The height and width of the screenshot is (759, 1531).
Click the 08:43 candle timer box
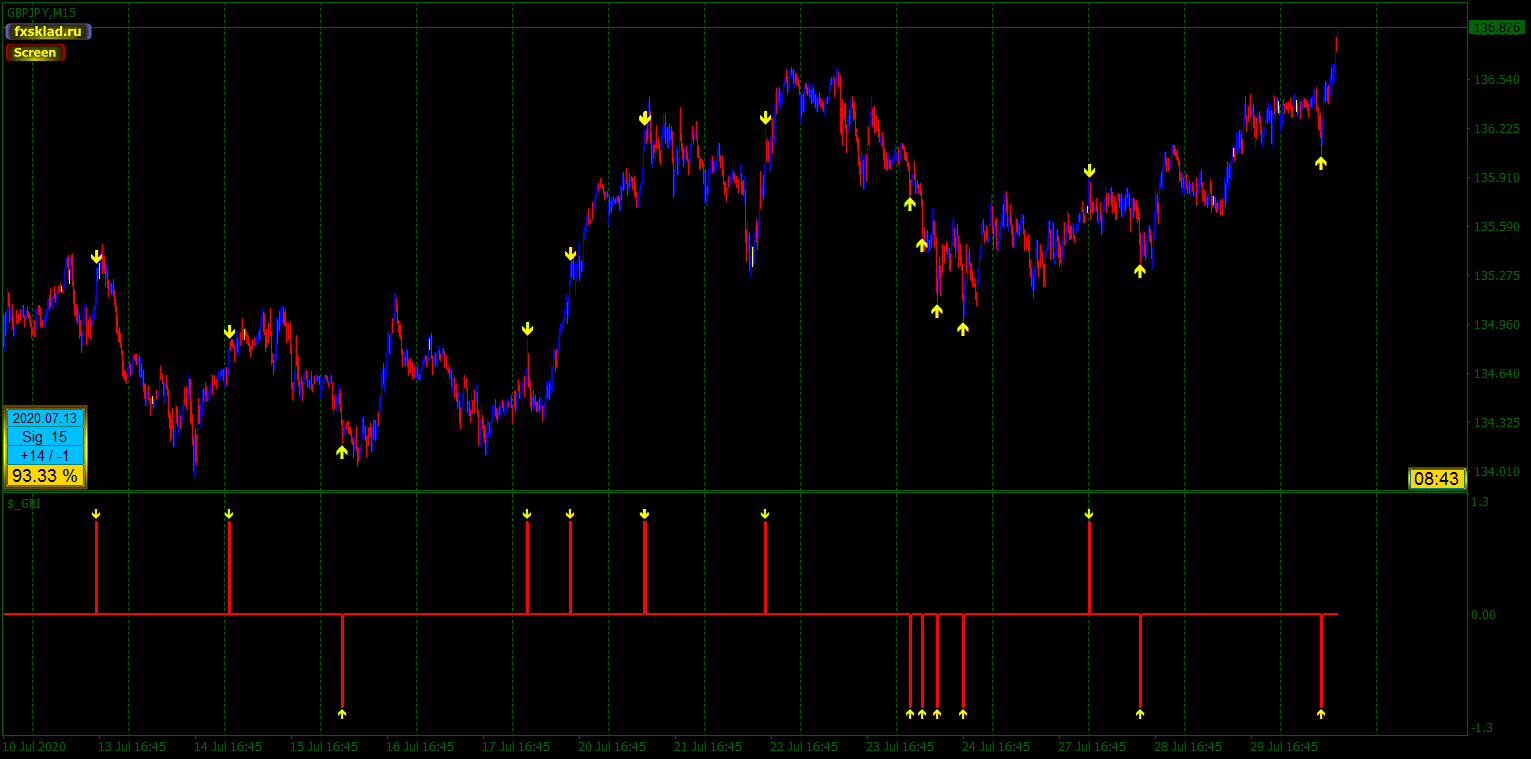pos(1437,479)
